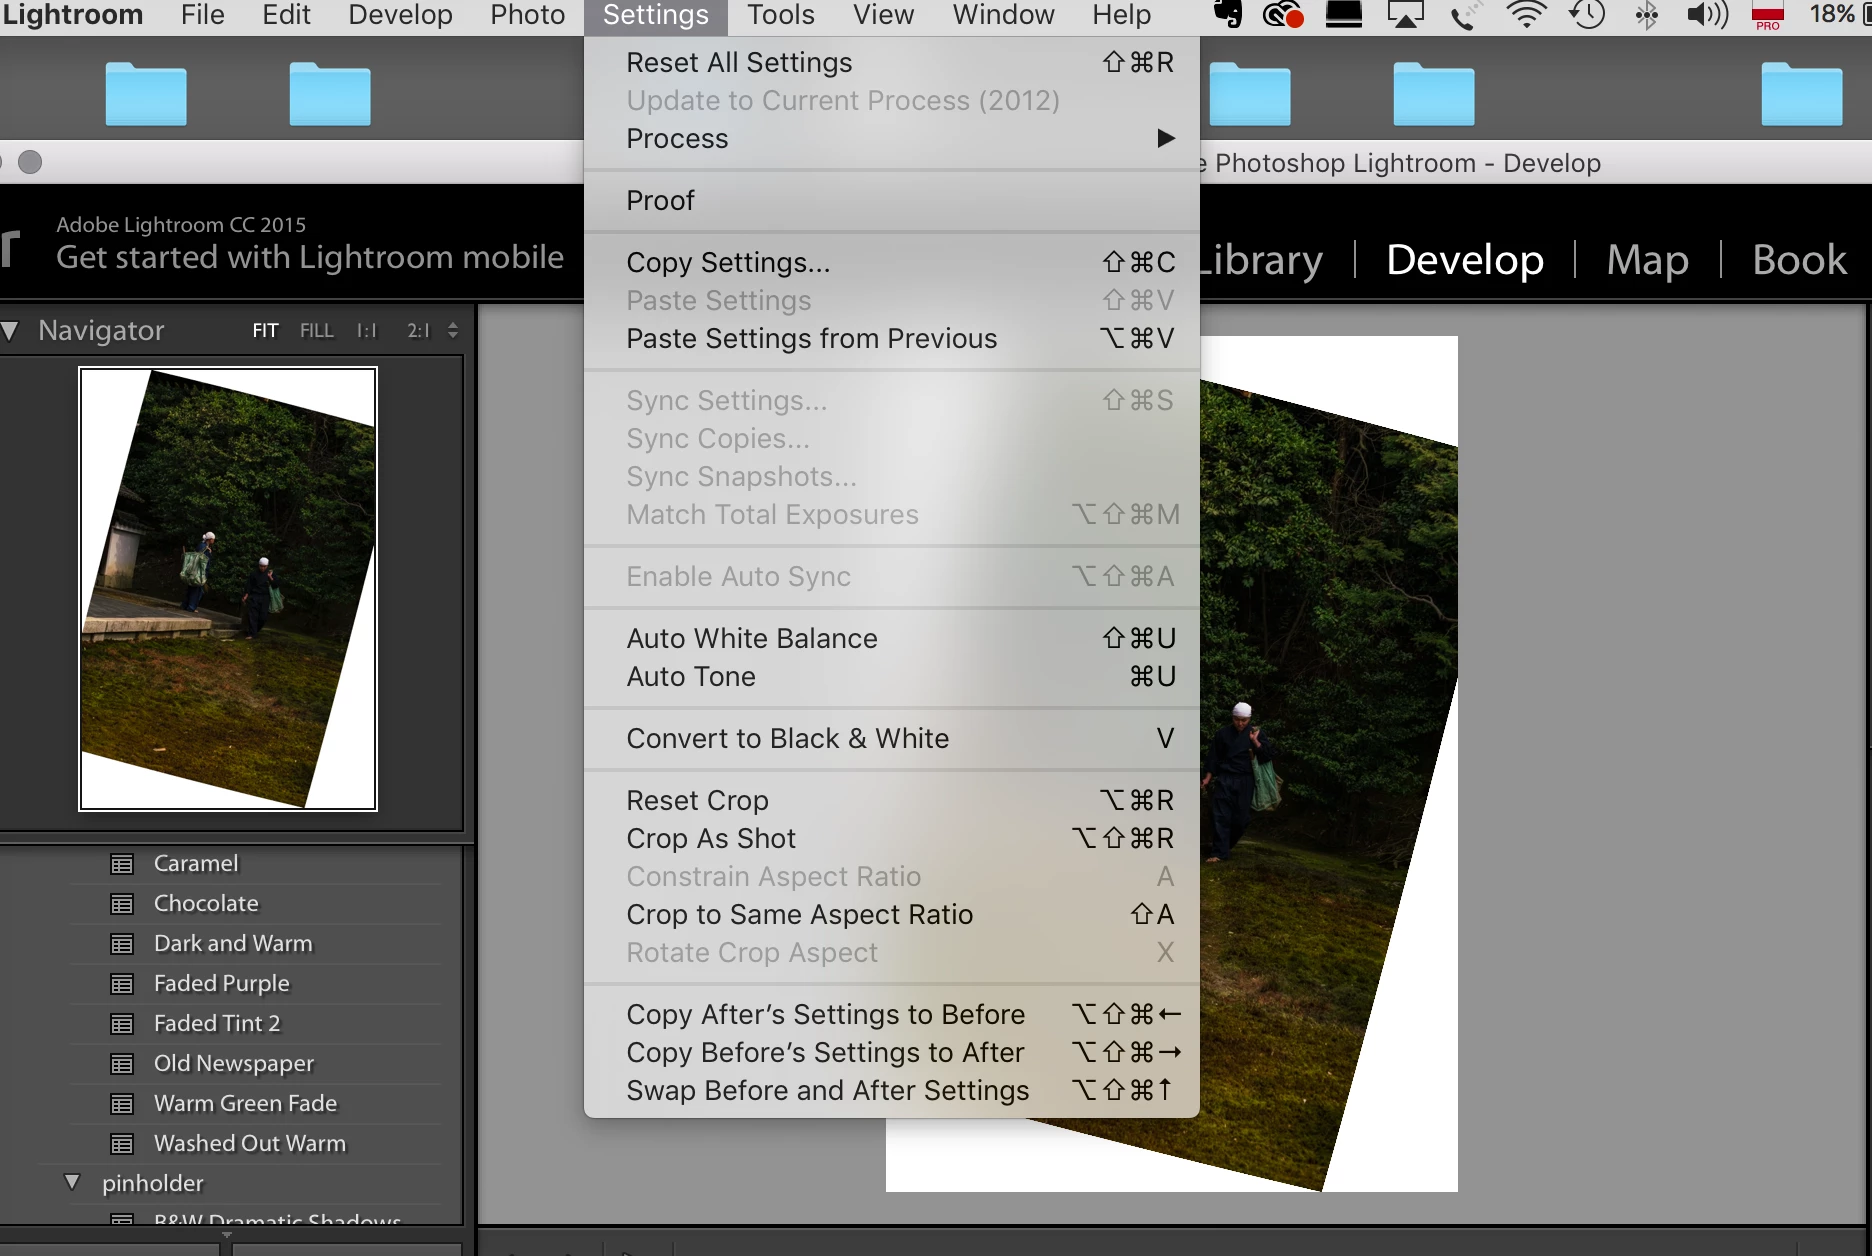This screenshot has width=1872, height=1256.
Task: Set Navigator zoom to FILL
Action: 316,330
